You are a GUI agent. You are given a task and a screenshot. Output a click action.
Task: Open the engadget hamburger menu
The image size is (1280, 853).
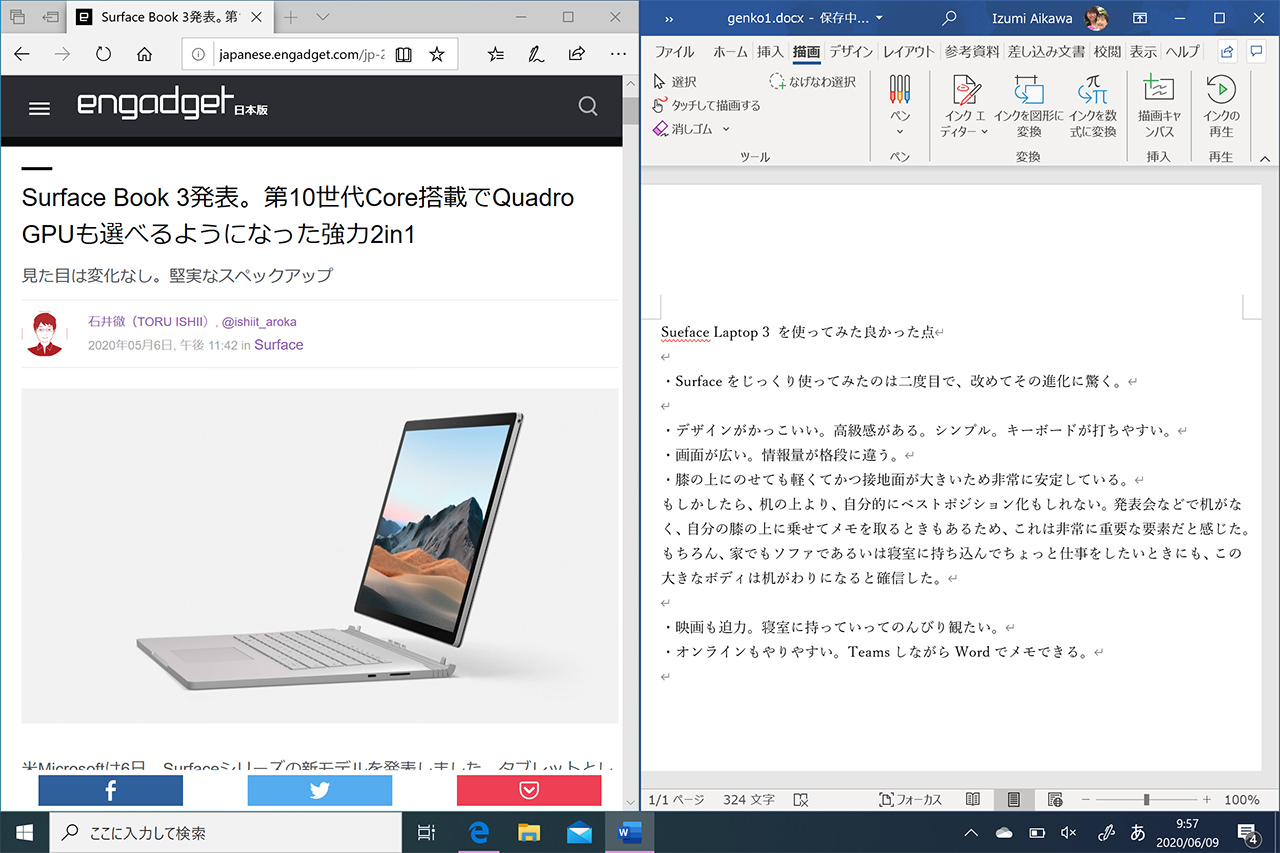click(39, 108)
